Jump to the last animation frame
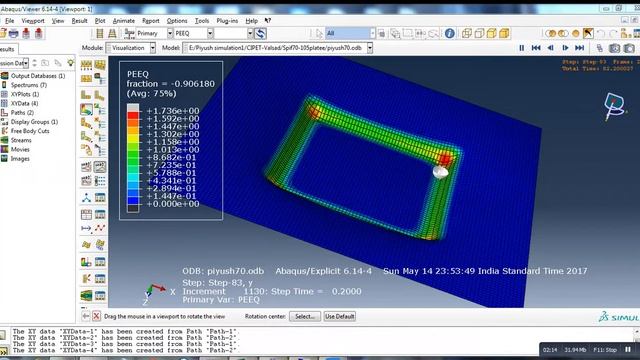Viewport: 640px width, 360px height. pos(580,48)
